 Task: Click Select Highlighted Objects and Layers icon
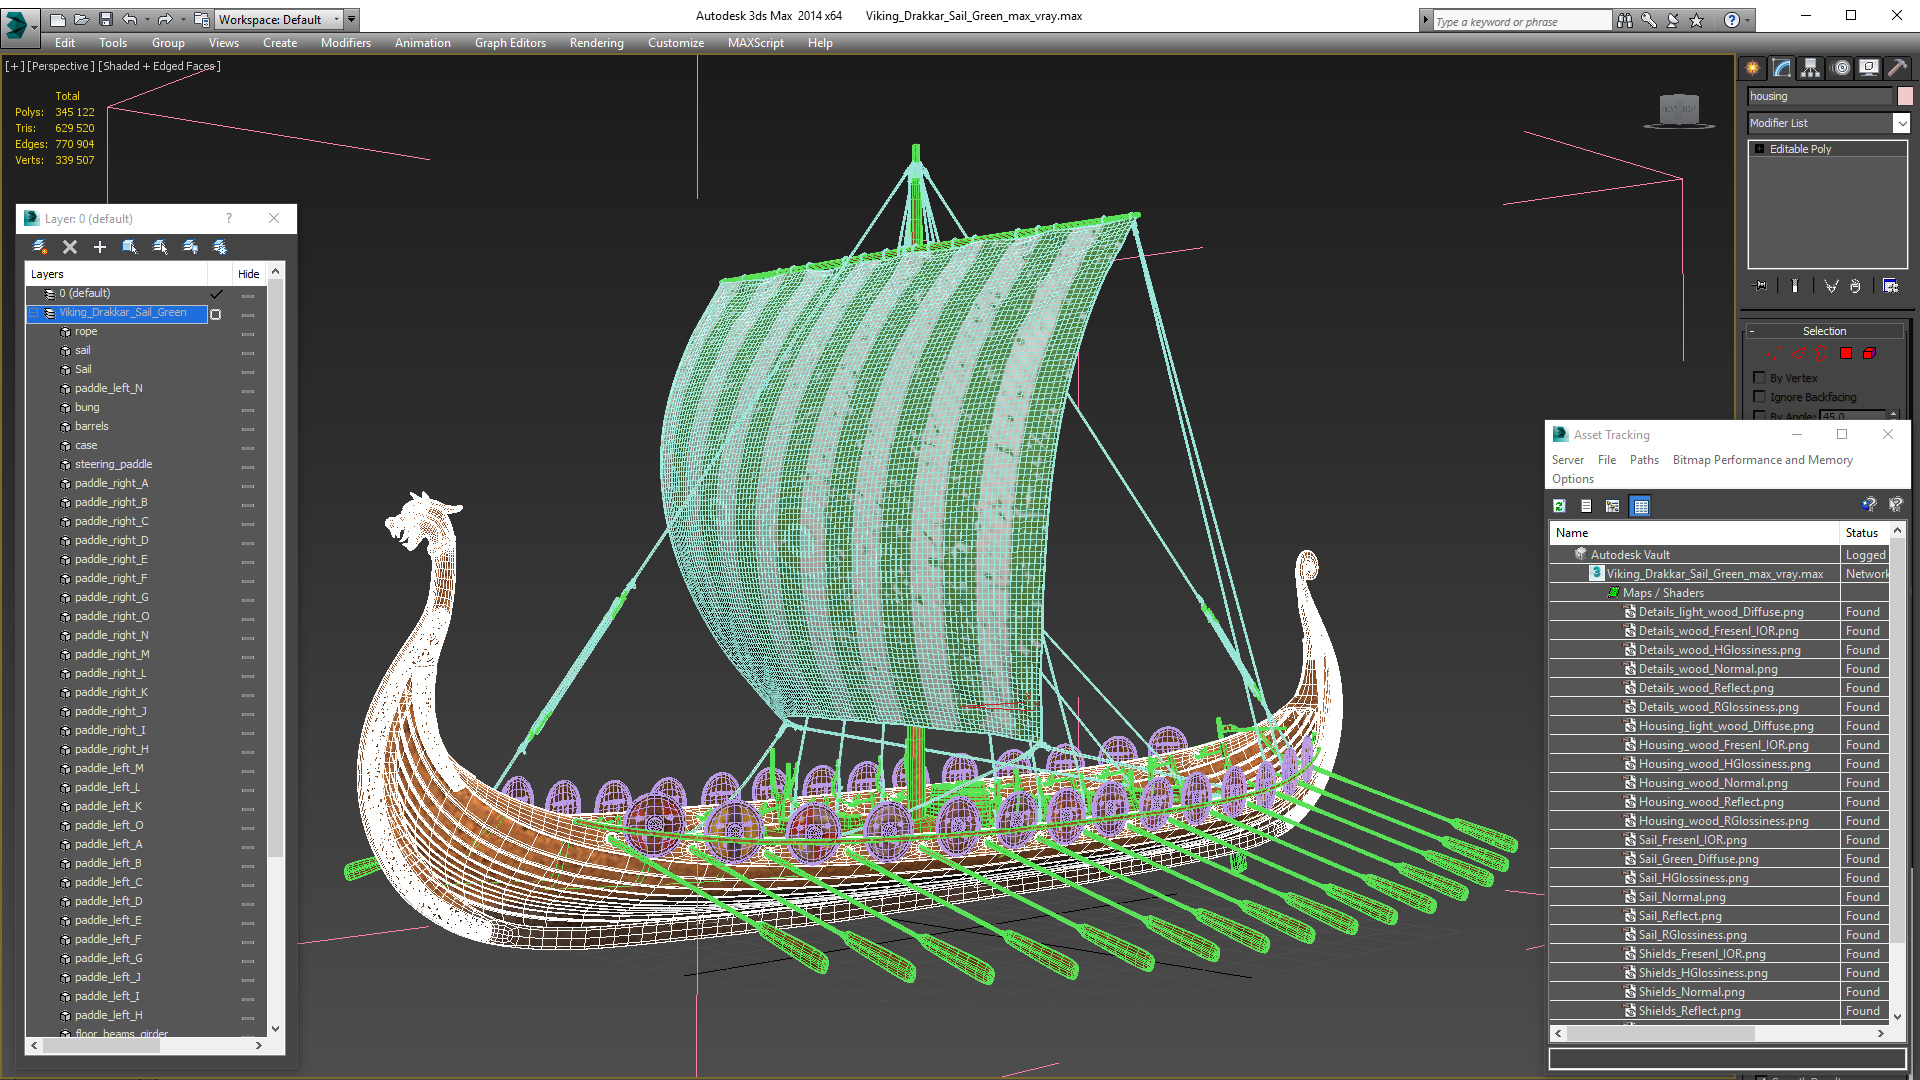pos(130,247)
